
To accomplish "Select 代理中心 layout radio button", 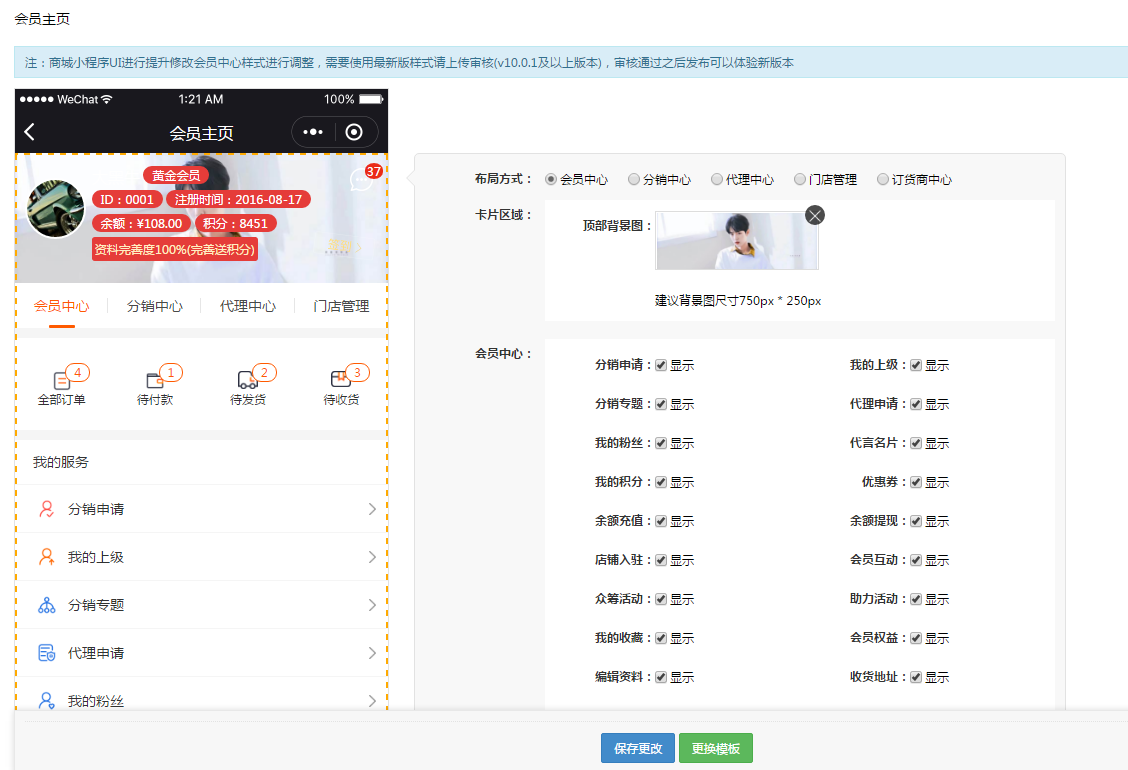I will [x=717, y=179].
